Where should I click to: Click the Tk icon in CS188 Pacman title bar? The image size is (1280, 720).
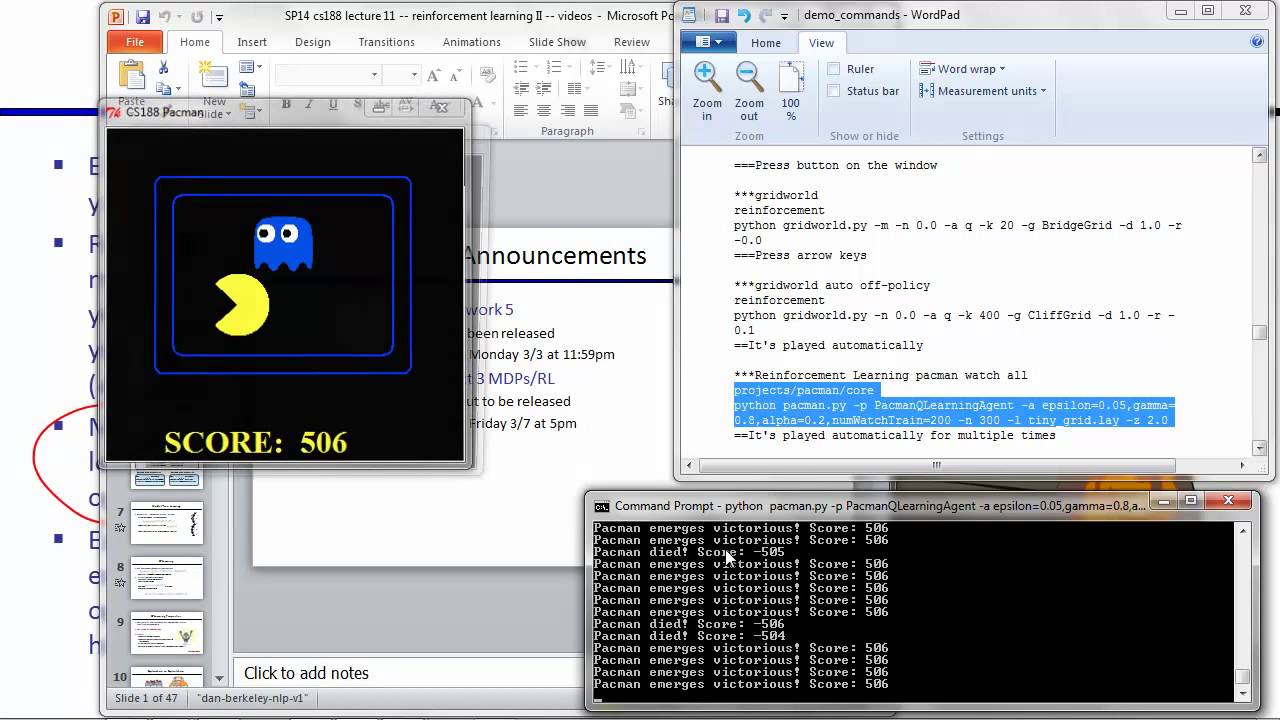point(115,112)
